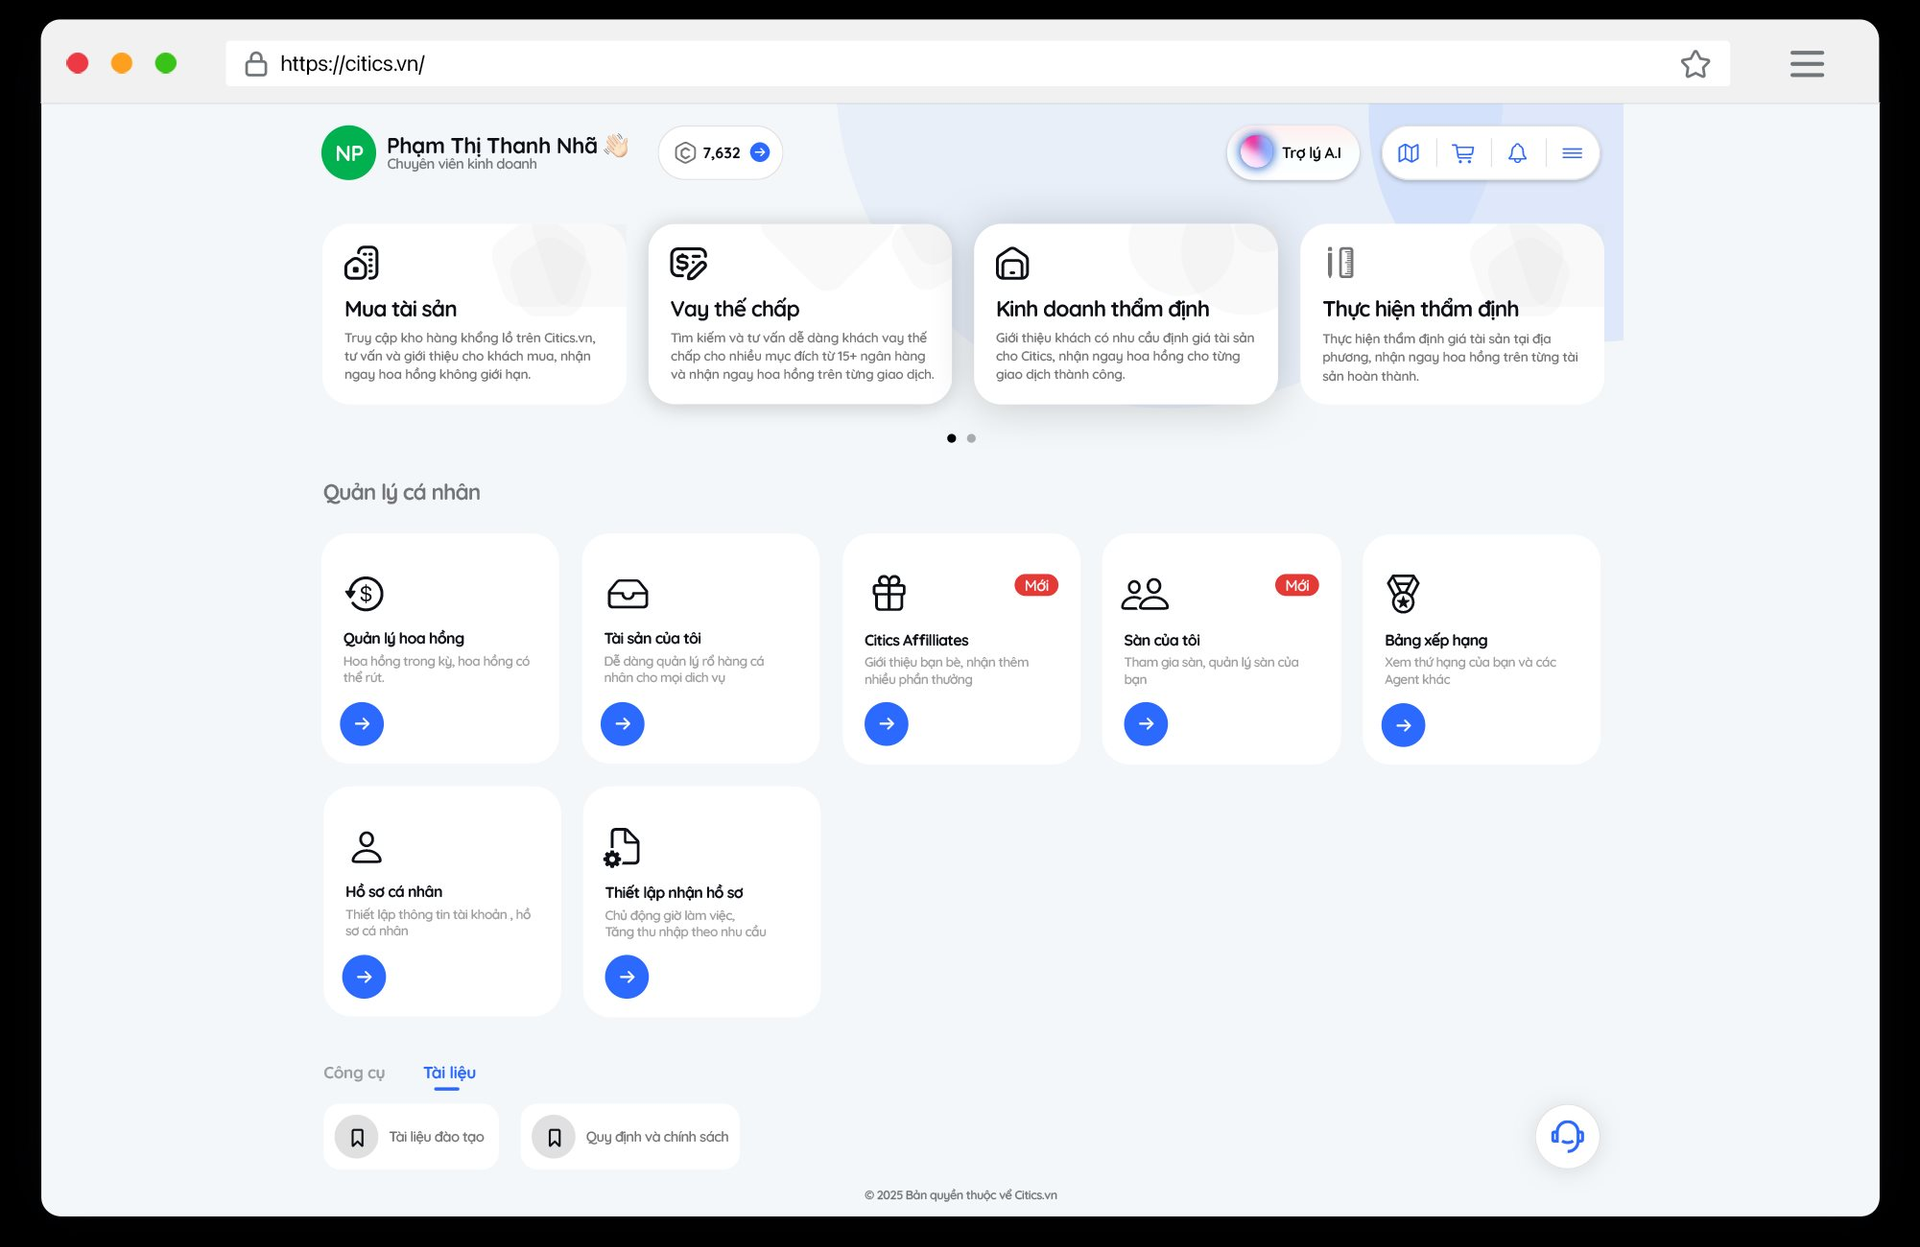Click the NP profile avatar

tap(348, 153)
